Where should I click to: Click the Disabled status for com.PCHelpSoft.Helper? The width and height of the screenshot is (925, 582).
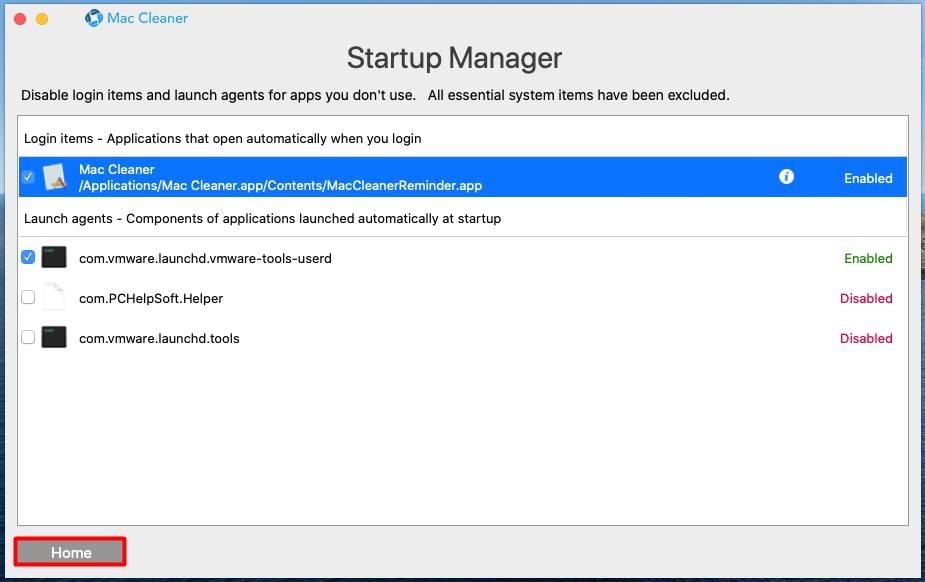pyautogui.click(x=866, y=298)
